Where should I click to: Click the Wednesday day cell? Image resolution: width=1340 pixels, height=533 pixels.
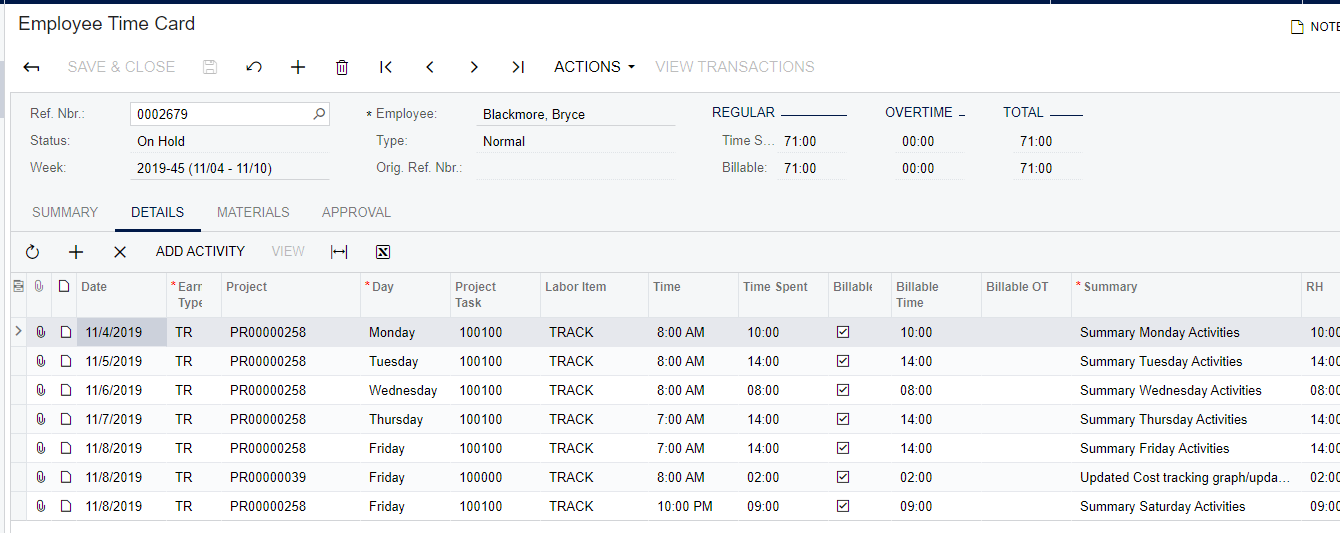405,390
